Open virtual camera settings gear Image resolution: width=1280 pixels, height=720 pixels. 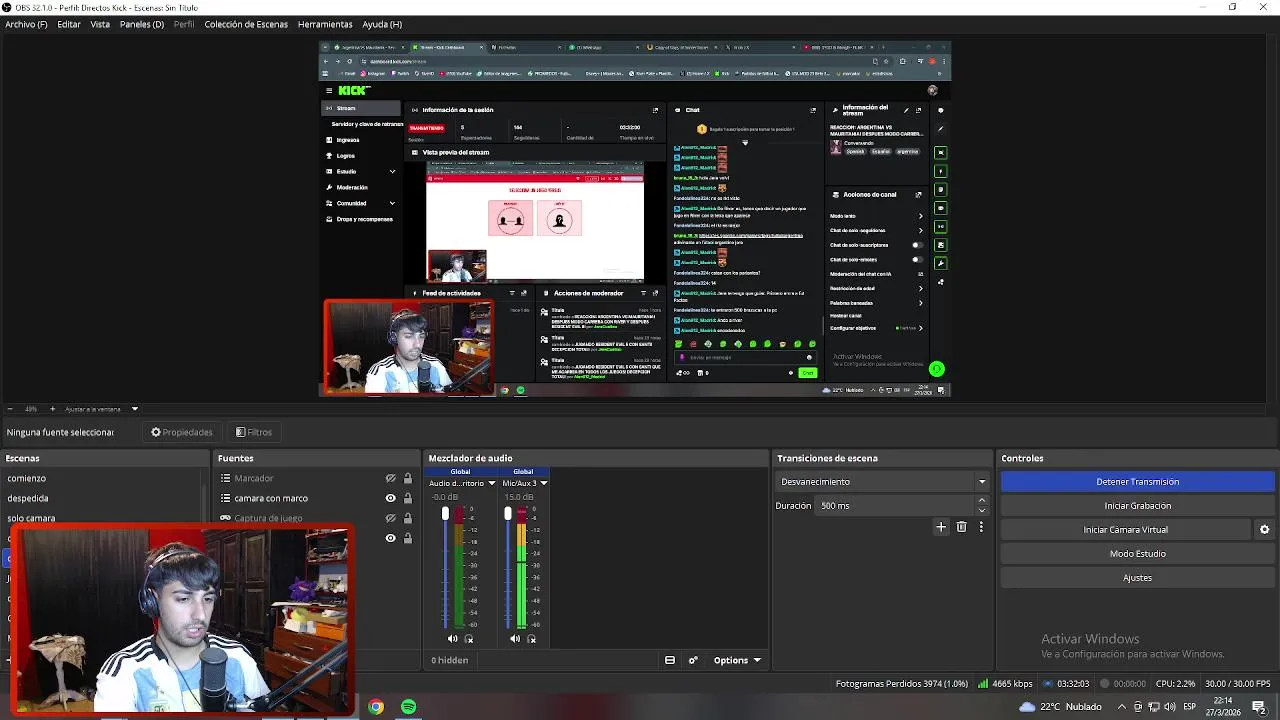pyautogui.click(x=1264, y=530)
